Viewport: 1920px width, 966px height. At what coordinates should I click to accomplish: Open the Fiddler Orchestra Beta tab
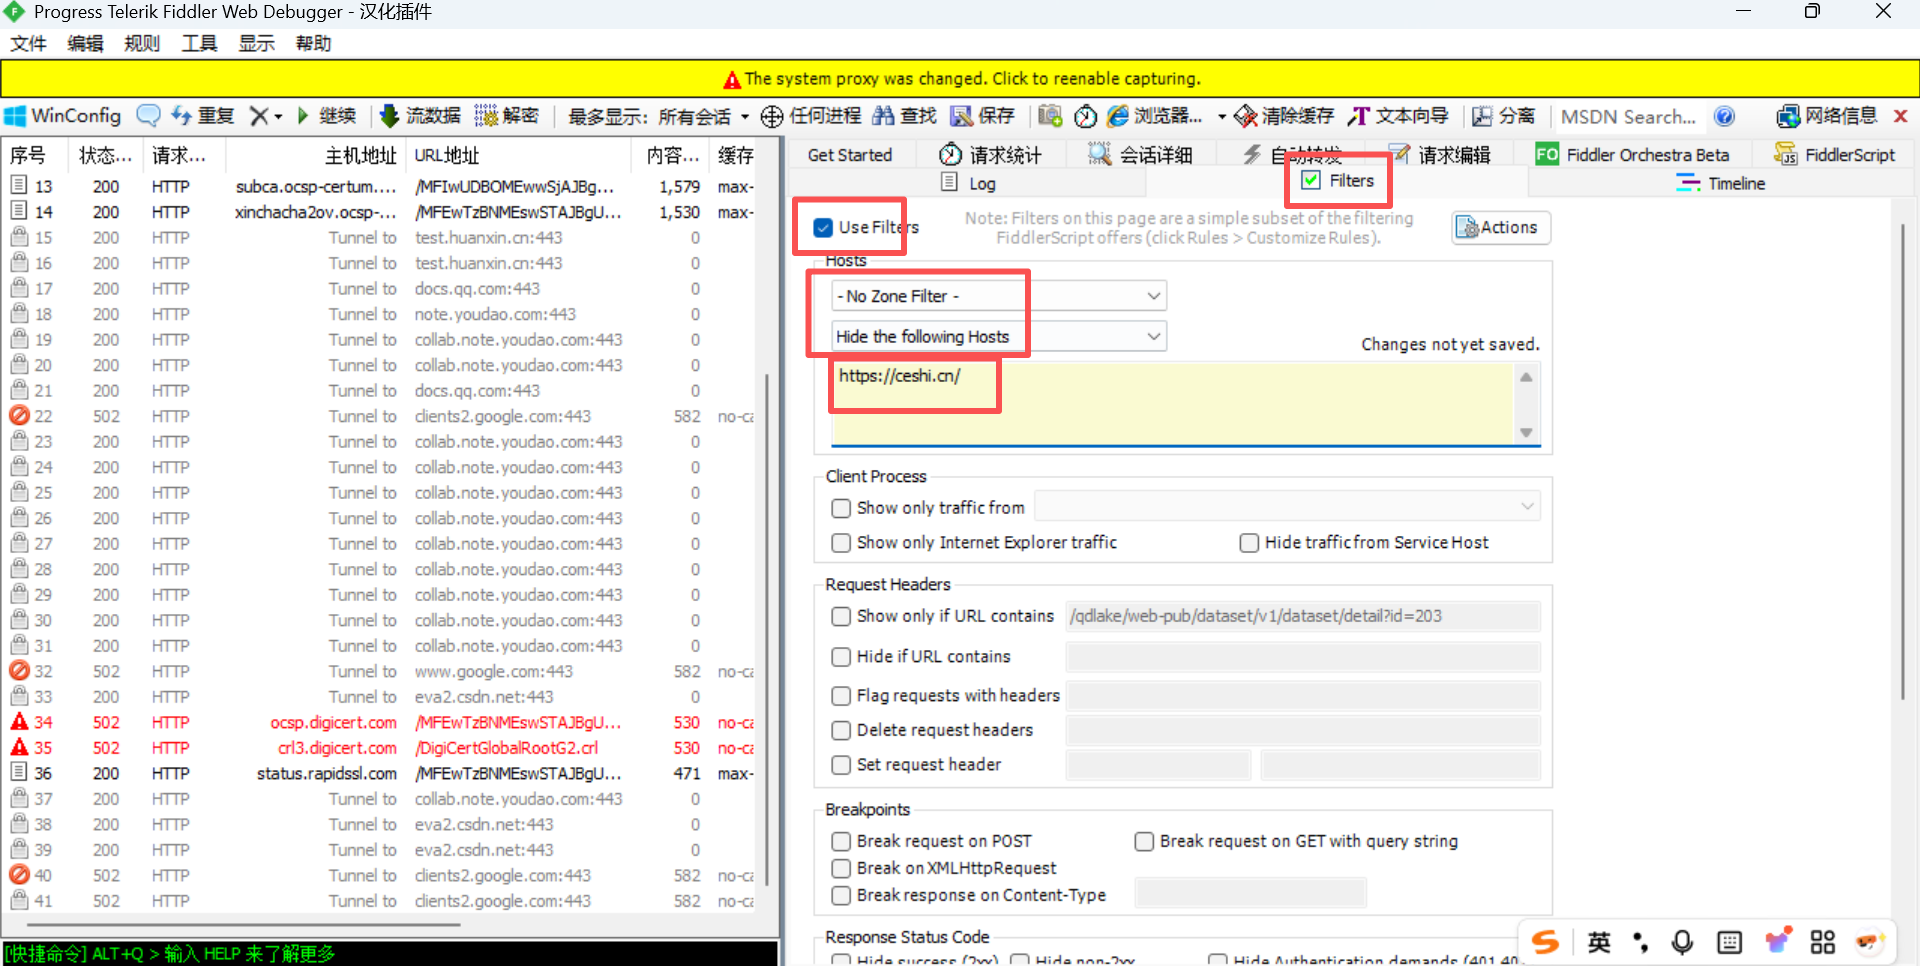pyautogui.click(x=1632, y=155)
